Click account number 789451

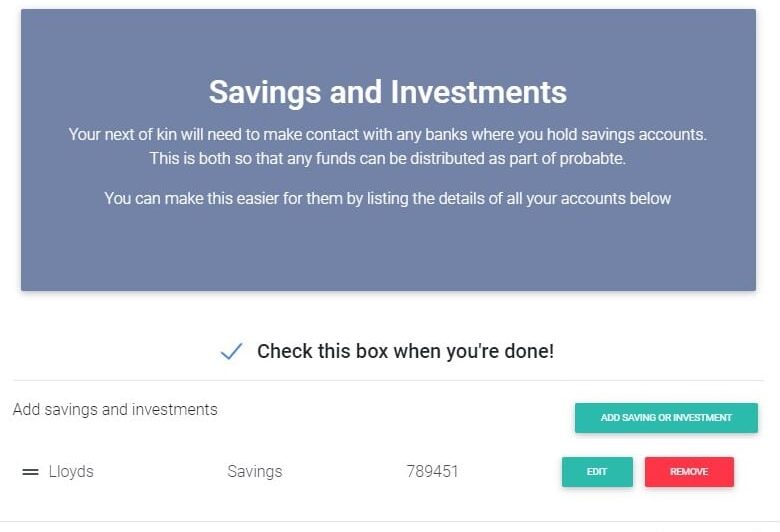tap(432, 472)
